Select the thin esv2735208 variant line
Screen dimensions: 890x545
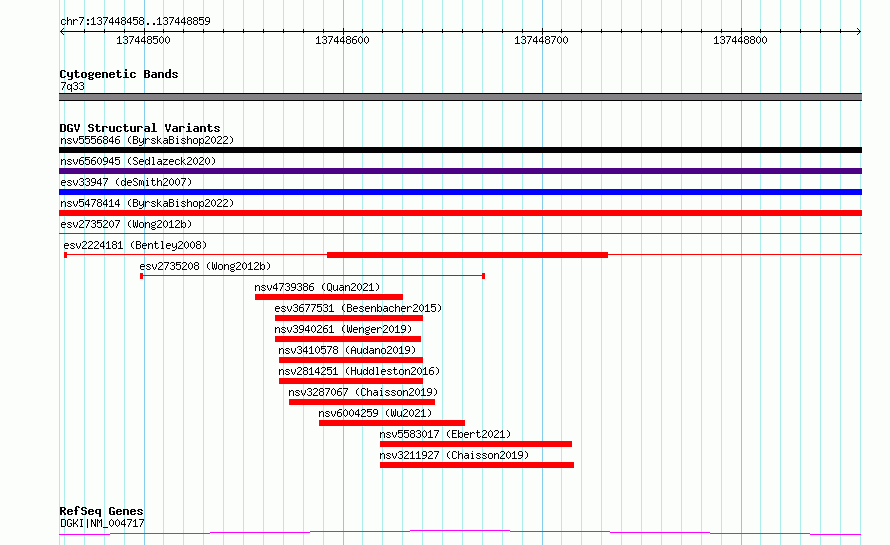click(313, 276)
